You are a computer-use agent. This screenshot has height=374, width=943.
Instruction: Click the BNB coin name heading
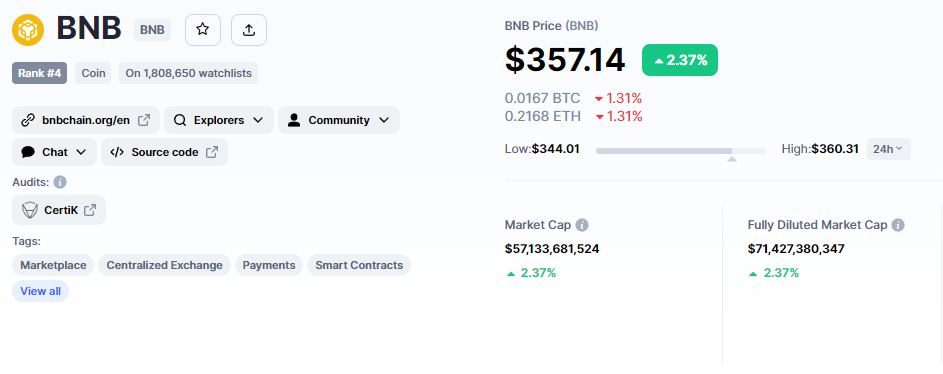pyautogui.click(x=89, y=29)
